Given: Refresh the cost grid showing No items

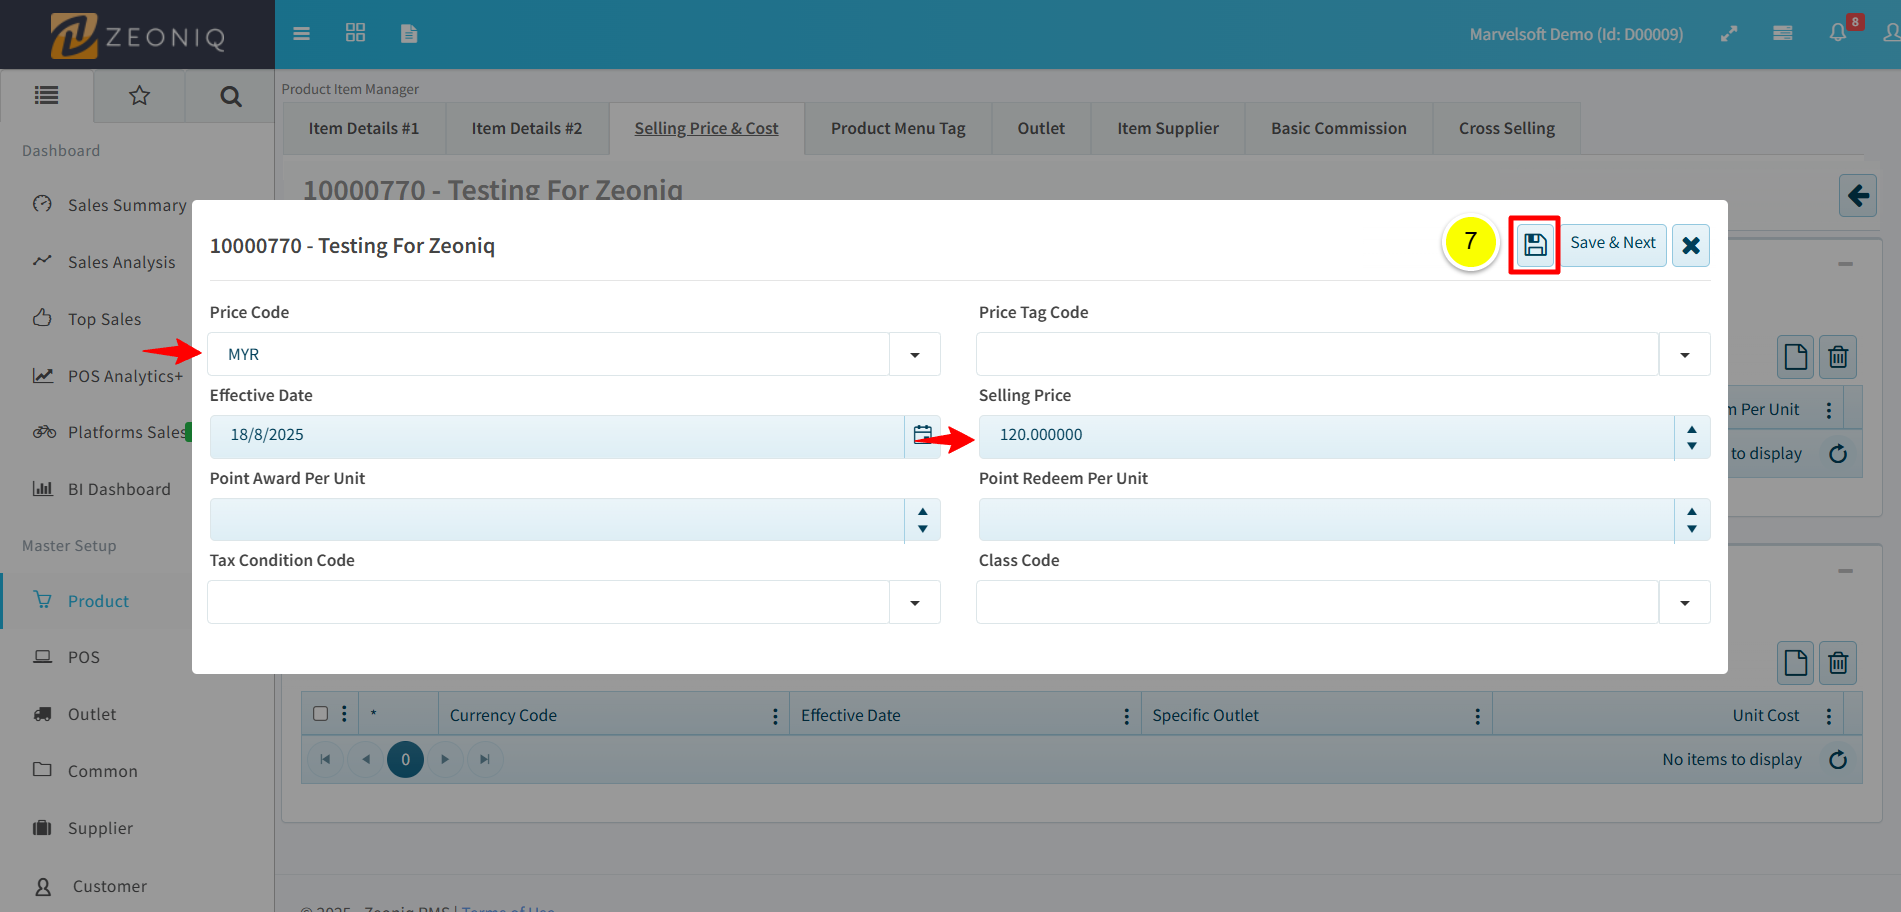Looking at the screenshot, I should click(1838, 760).
